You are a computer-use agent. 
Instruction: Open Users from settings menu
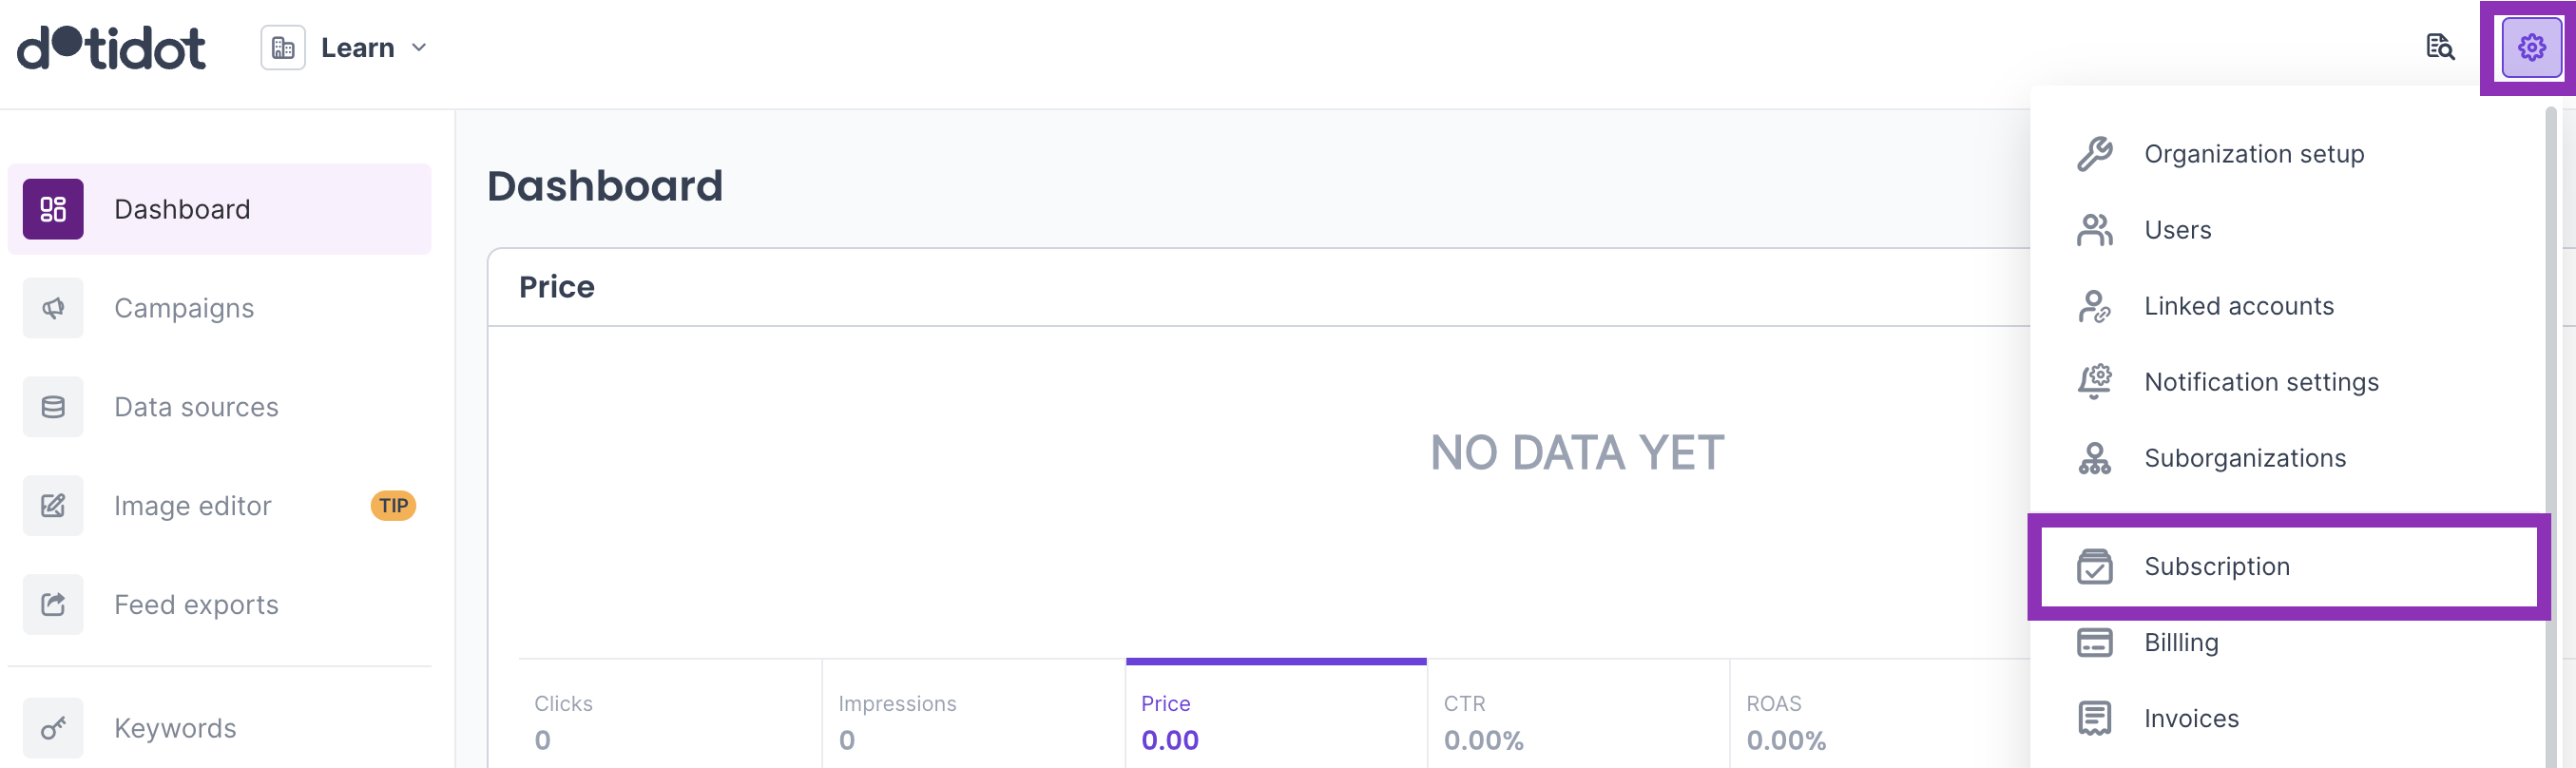[x=2177, y=230]
